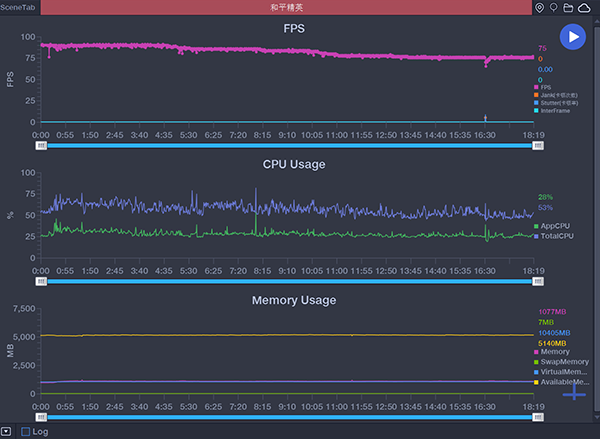Image resolution: width=600 pixels, height=439 pixels.
Task: Click the 53% TotalCPU value
Action: pos(545,207)
